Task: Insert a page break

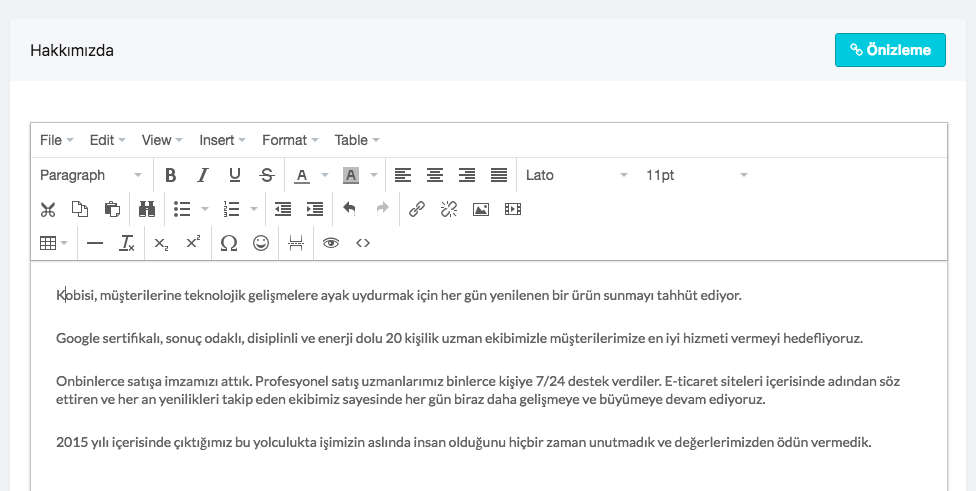Action: [296, 243]
